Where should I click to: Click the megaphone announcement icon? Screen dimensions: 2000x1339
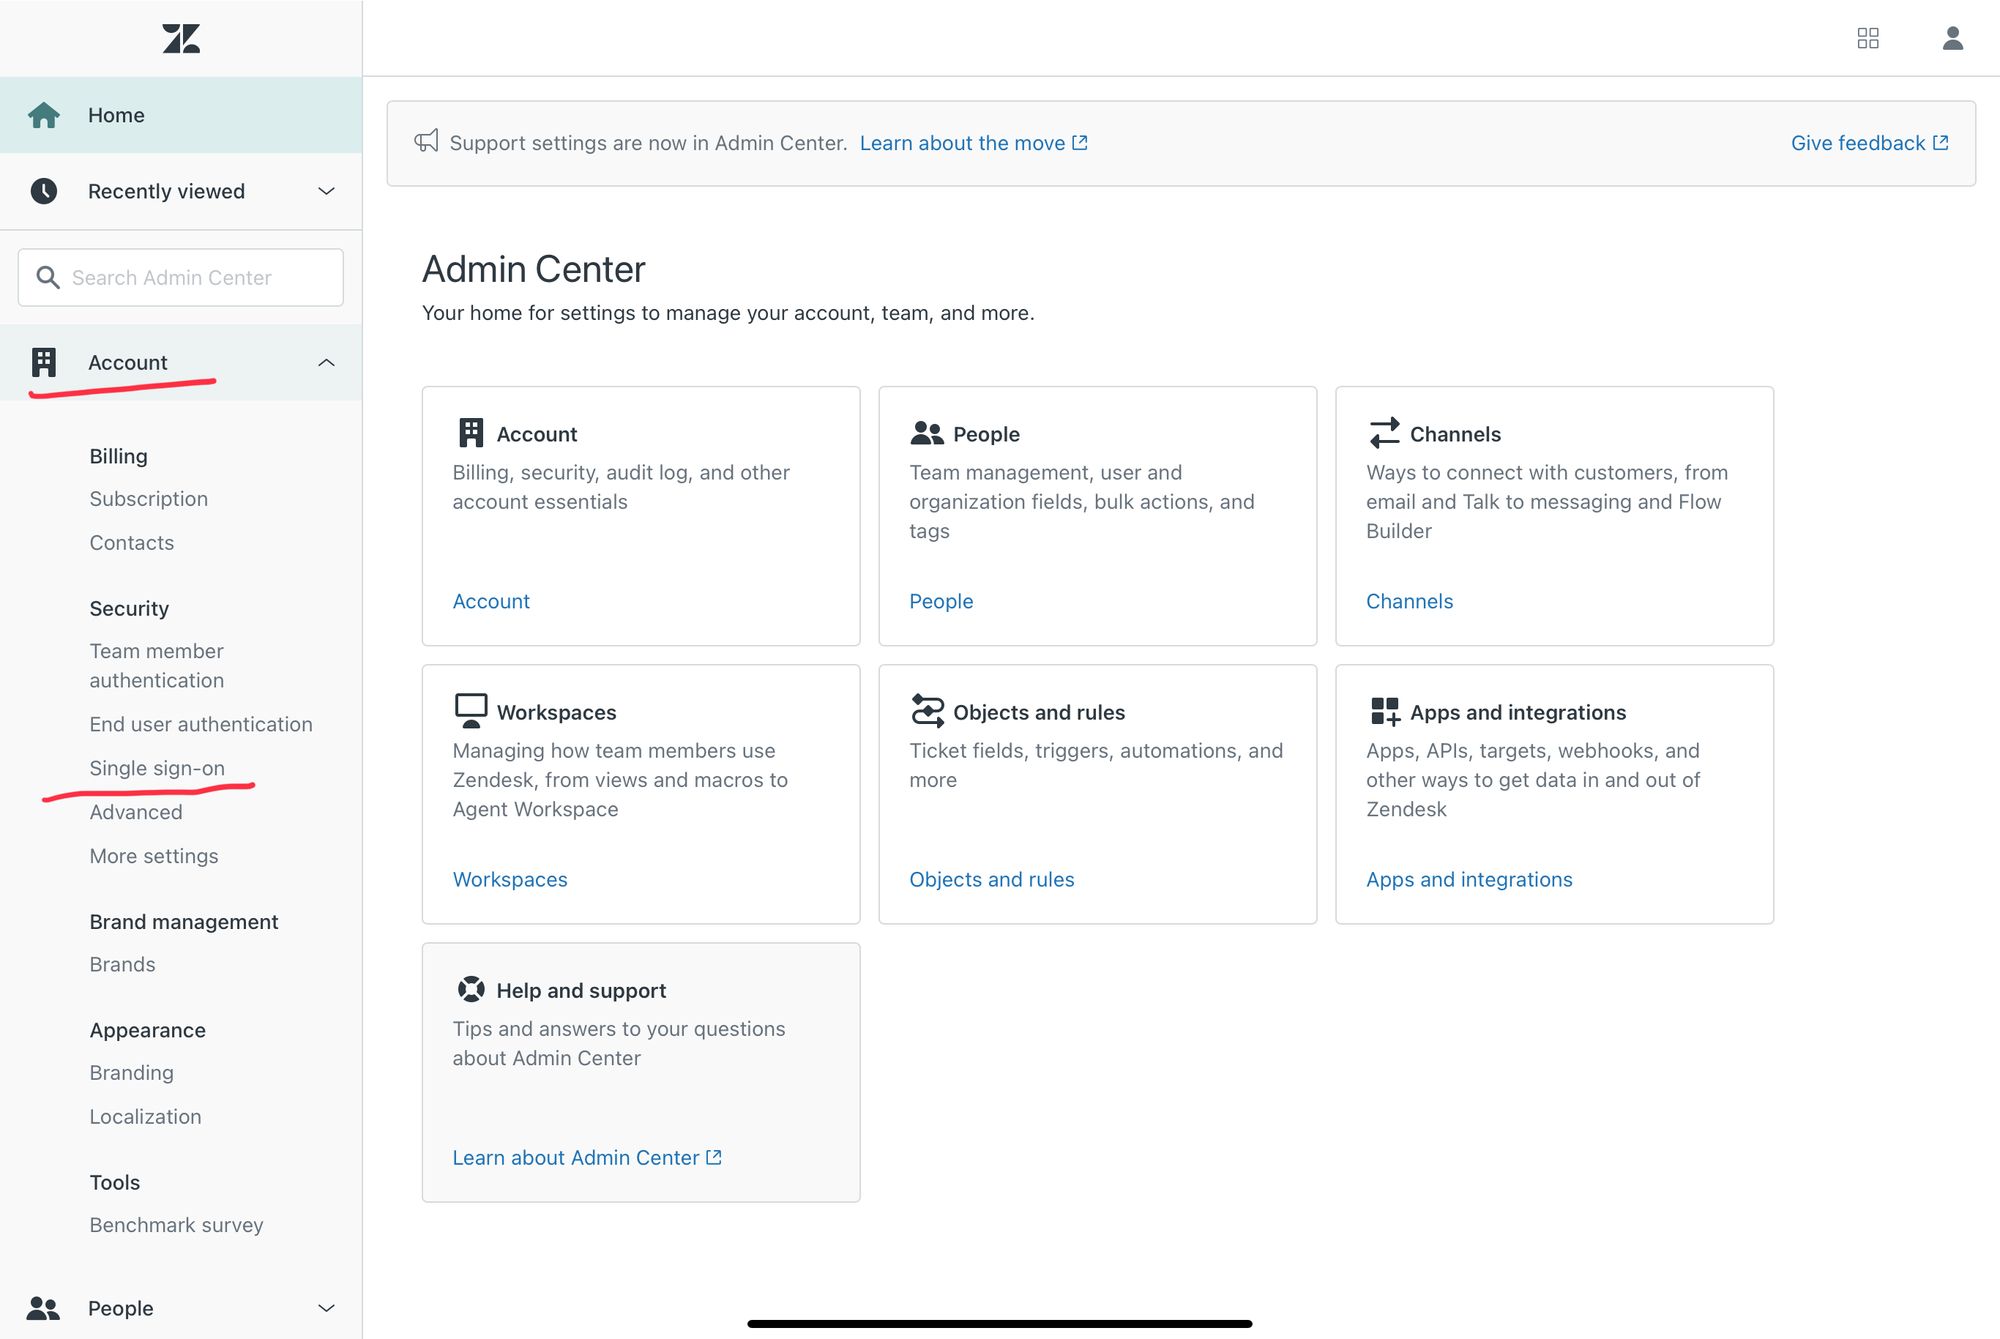click(427, 142)
